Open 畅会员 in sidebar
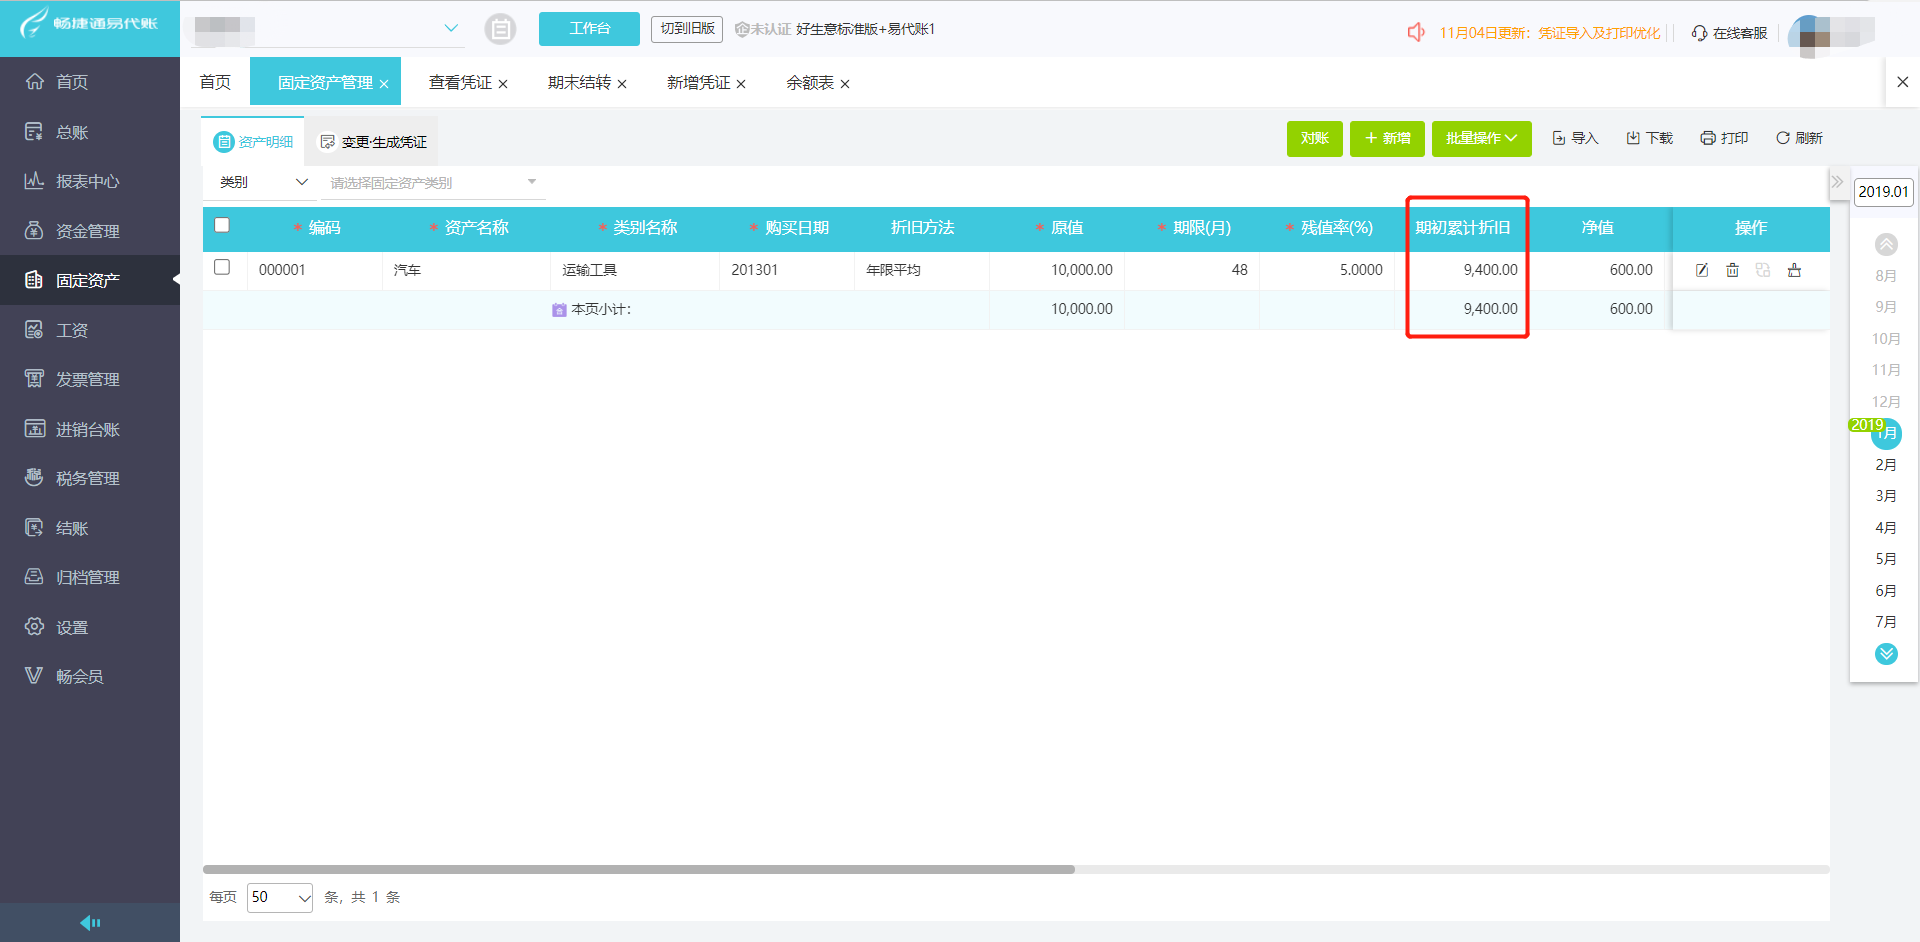Image resolution: width=1920 pixels, height=942 pixels. tap(89, 676)
